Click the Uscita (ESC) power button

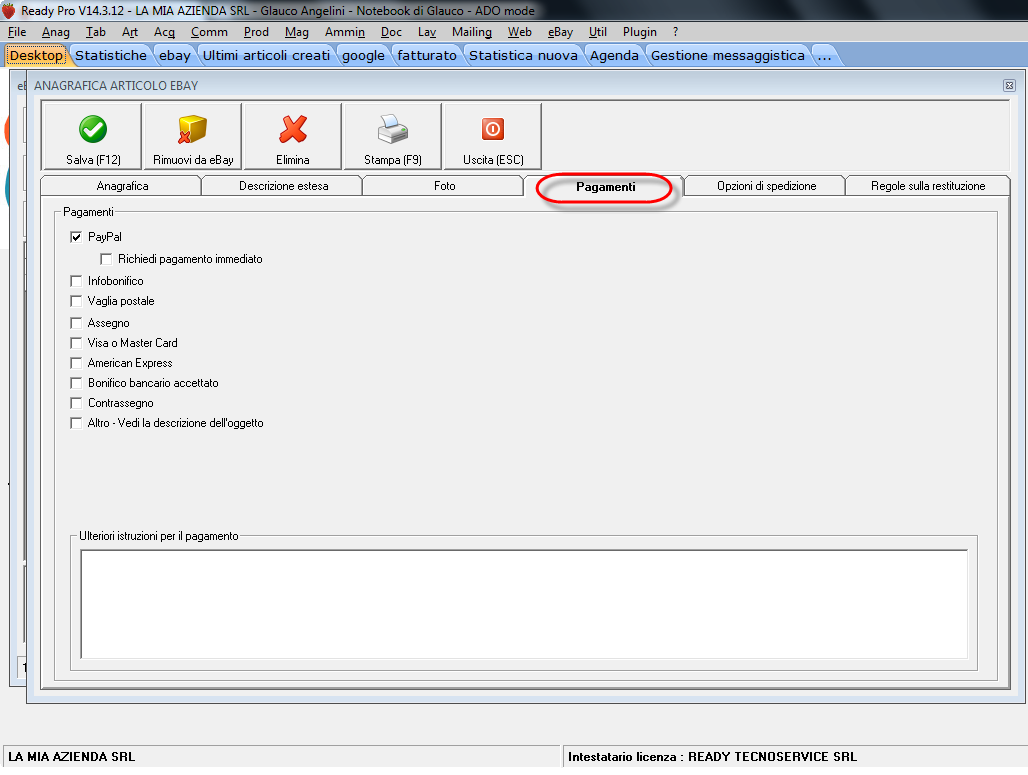pyautogui.click(x=493, y=137)
